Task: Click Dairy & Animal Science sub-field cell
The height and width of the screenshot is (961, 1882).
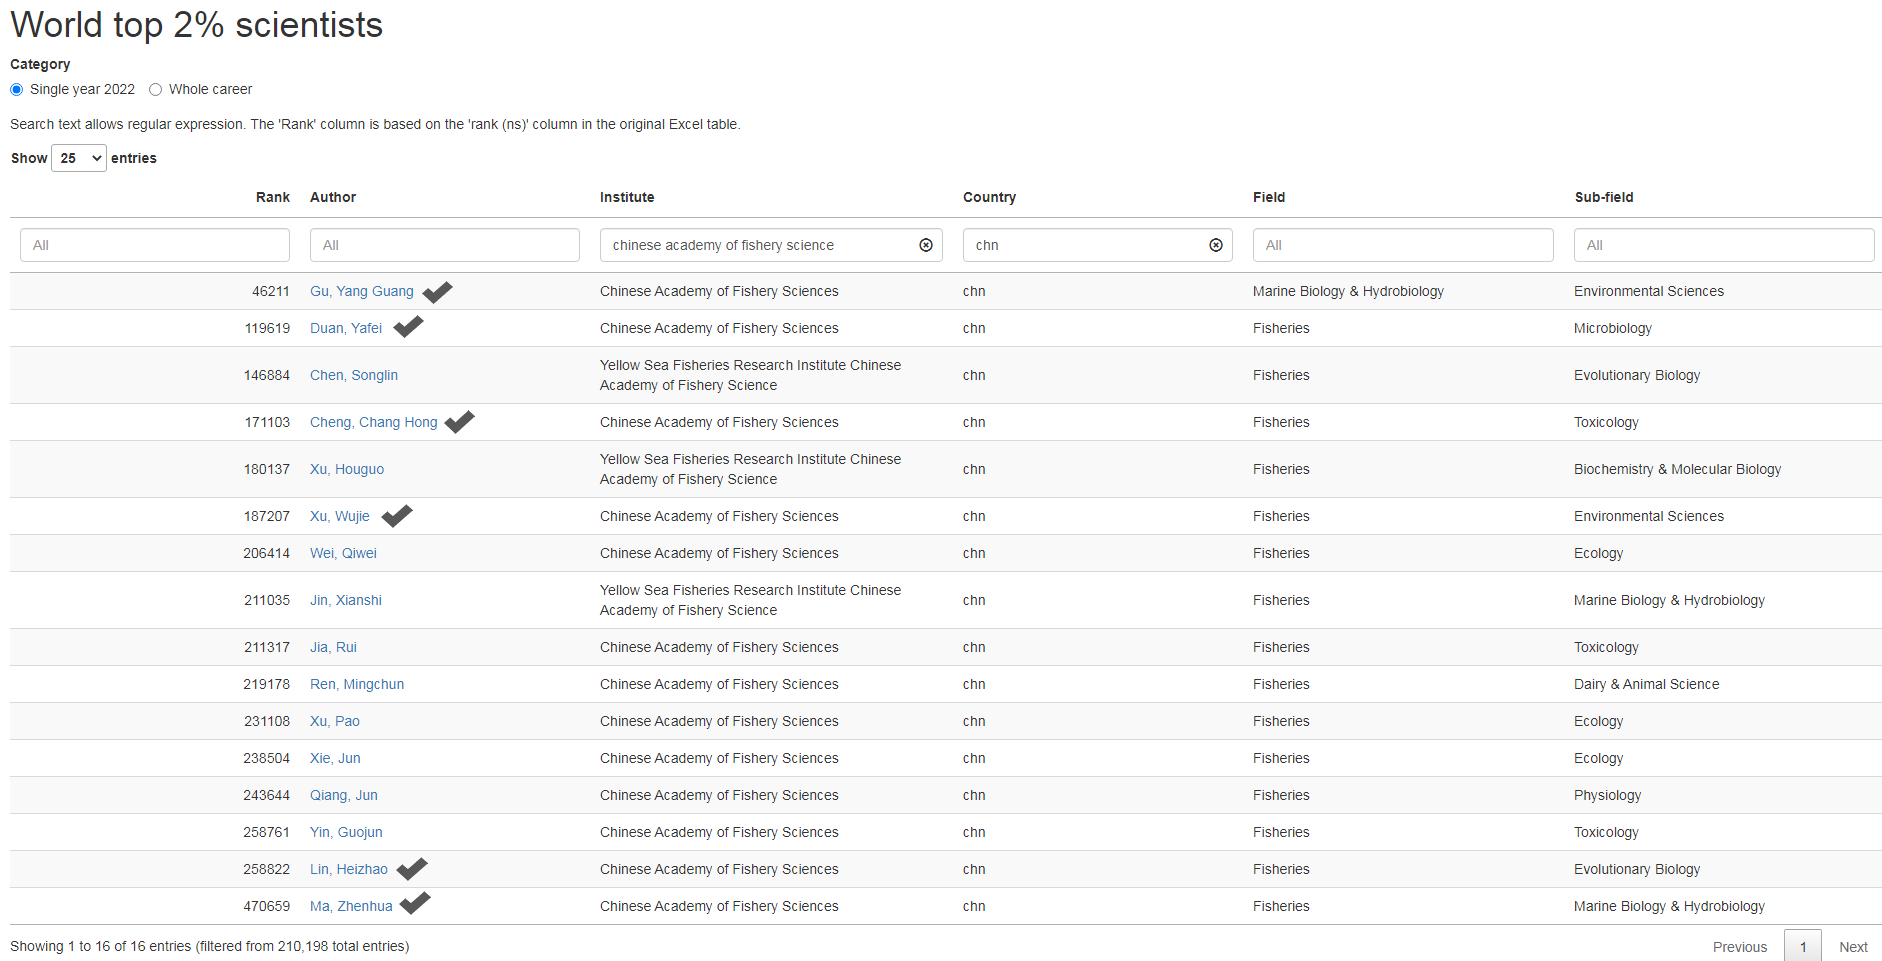Action: 1647,684
